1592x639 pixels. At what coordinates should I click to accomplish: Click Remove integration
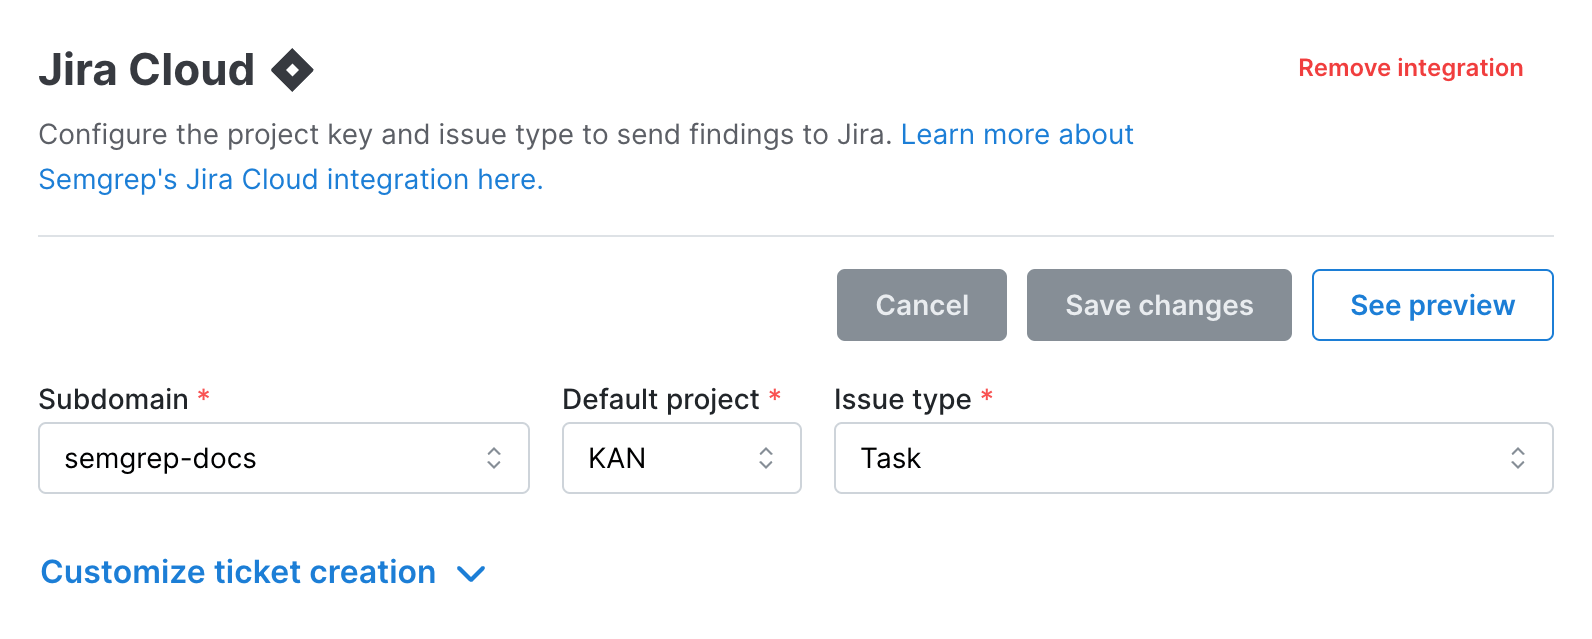pyautogui.click(x=1410, y=67)
